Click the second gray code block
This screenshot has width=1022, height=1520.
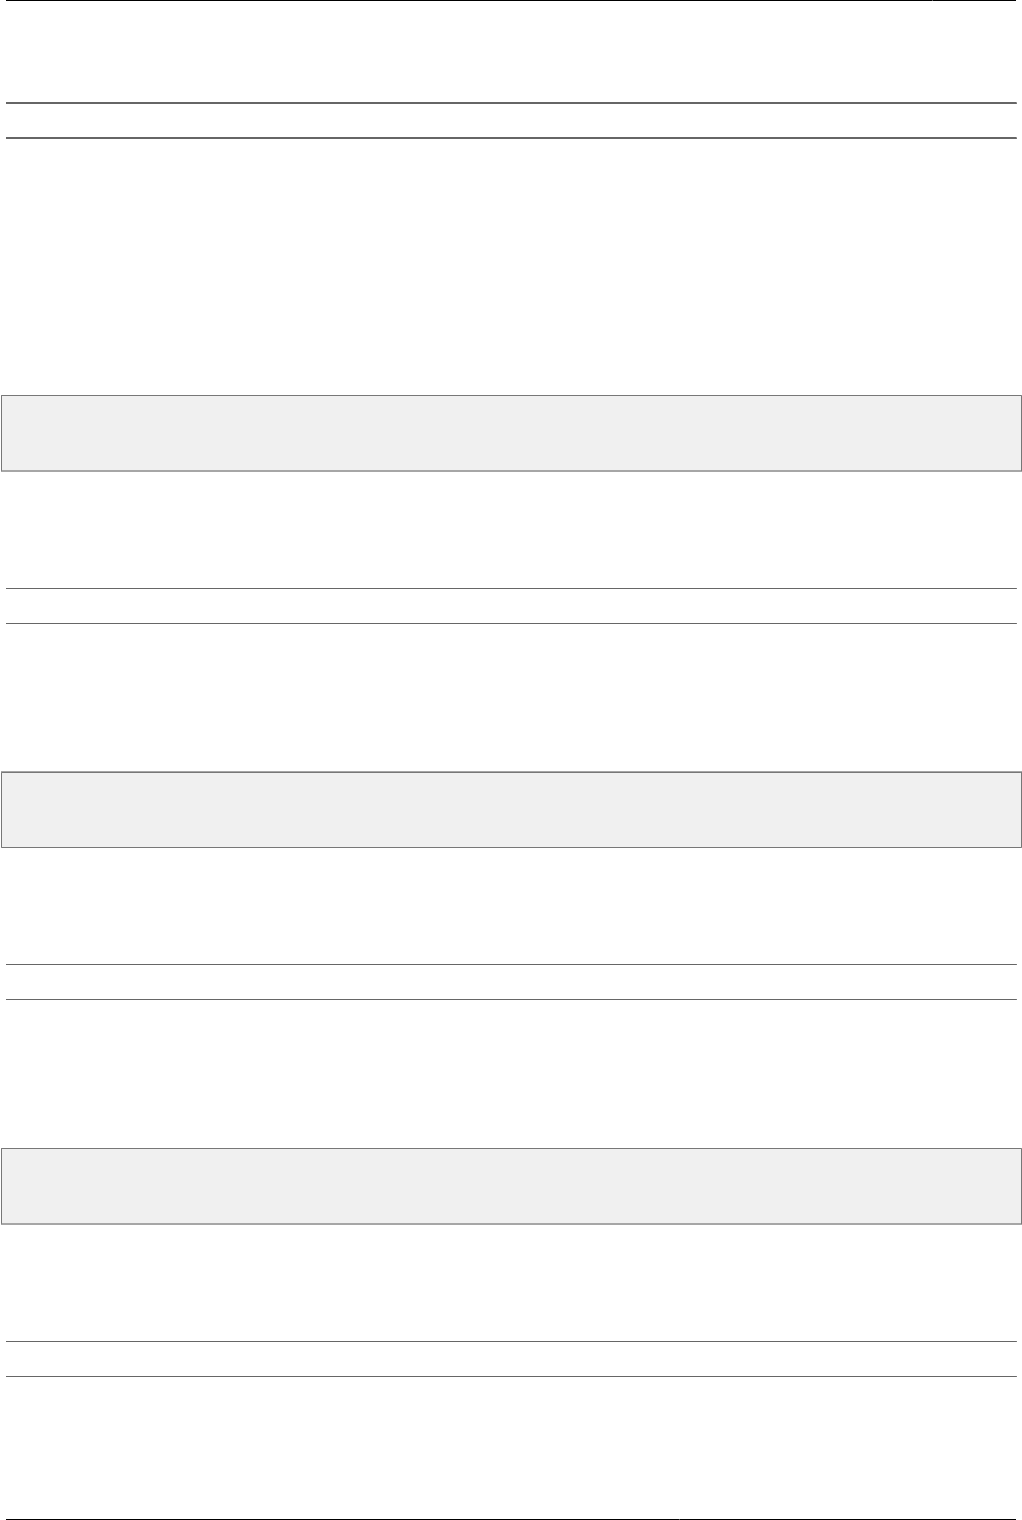pyautogui.click(x=510, y=810)
